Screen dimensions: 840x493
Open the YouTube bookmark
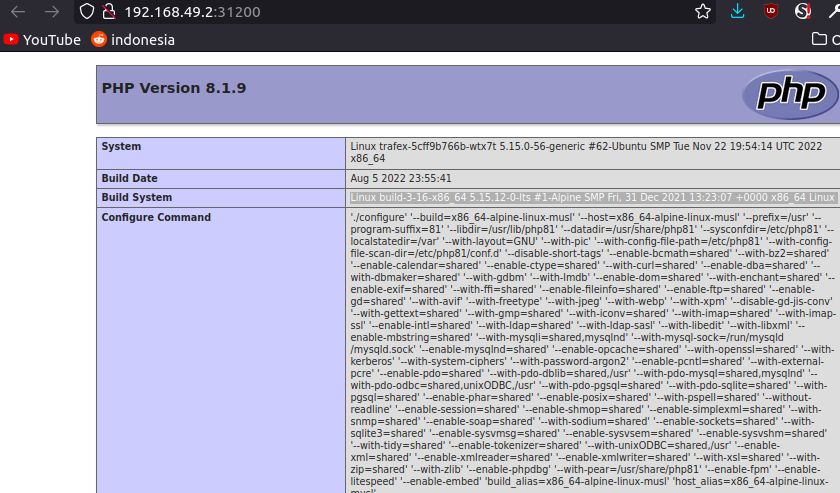coord(41,40)
